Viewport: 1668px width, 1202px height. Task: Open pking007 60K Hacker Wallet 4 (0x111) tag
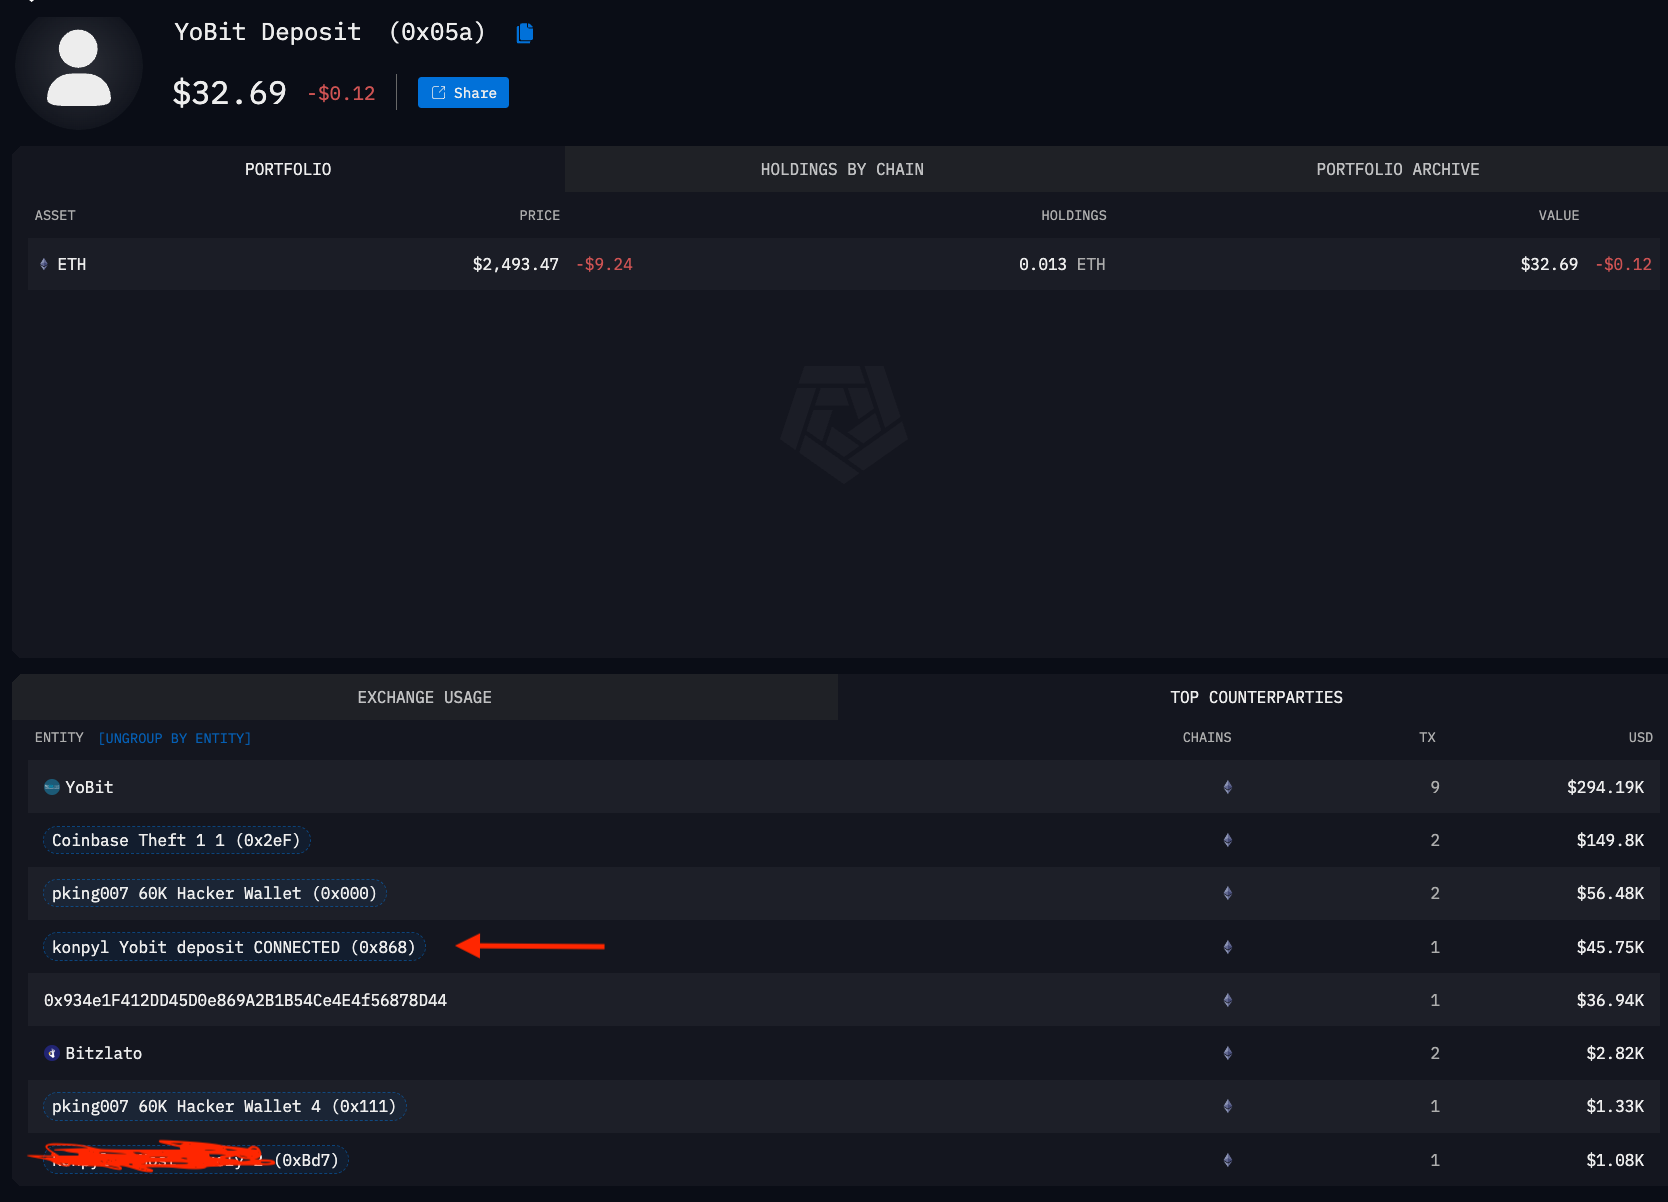[224, 1106]
